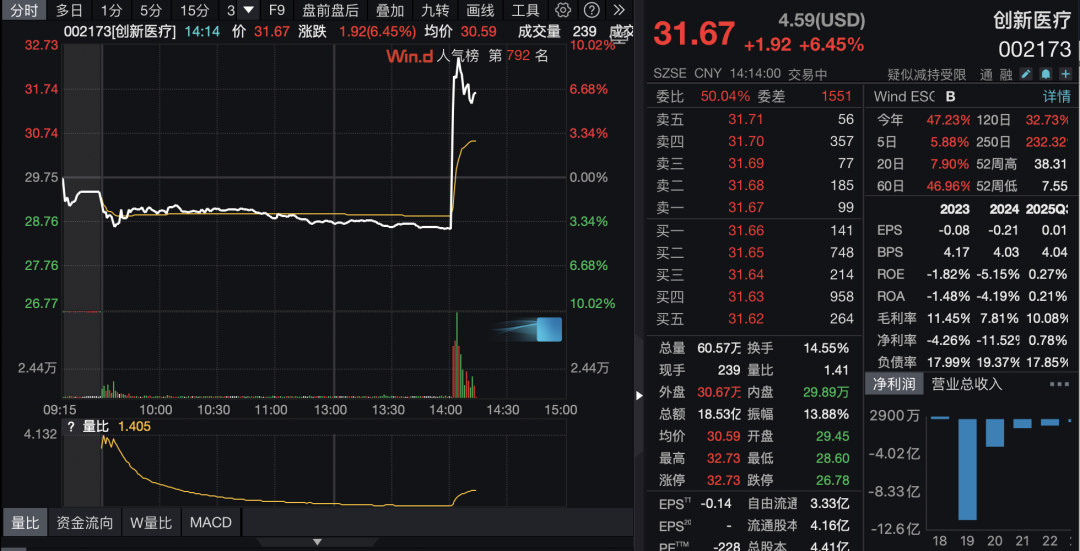Toggle the 叠加 overlay option
The height and width of the screenshot is (551, 1080).
390,10
